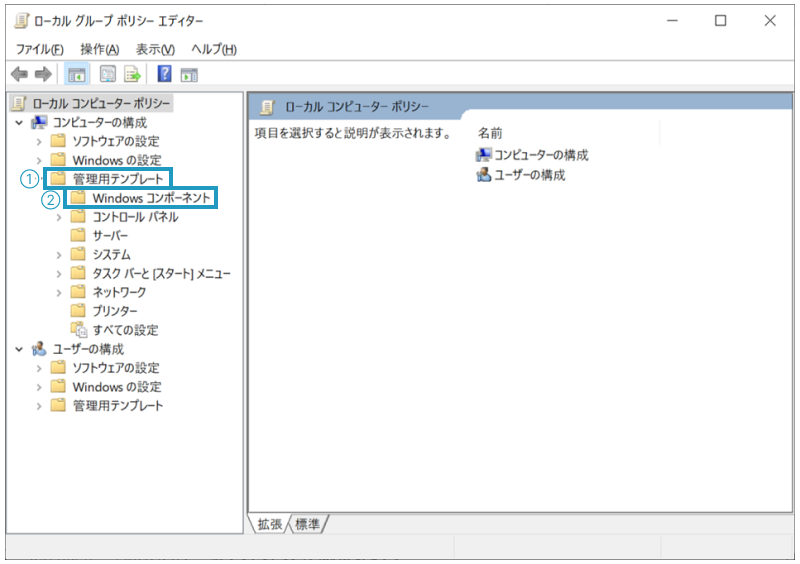Viewport: 800px width, 564px height.
Task: Toggle the console tree show/hide icon
Action: pos(77,75)
